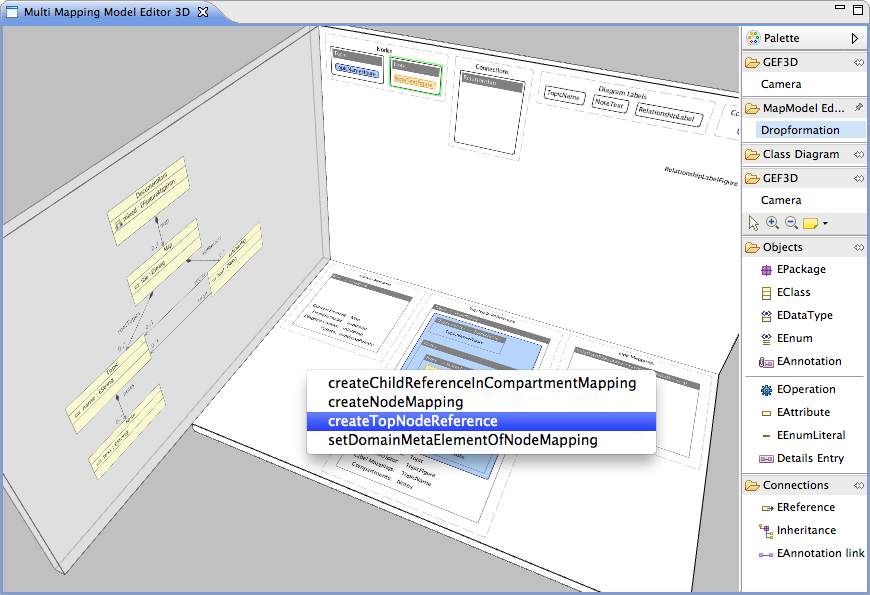Image resolution: width=870 pixels, height=595 pixels.
Task: Select the EReference connection tool
Action: 793,507
